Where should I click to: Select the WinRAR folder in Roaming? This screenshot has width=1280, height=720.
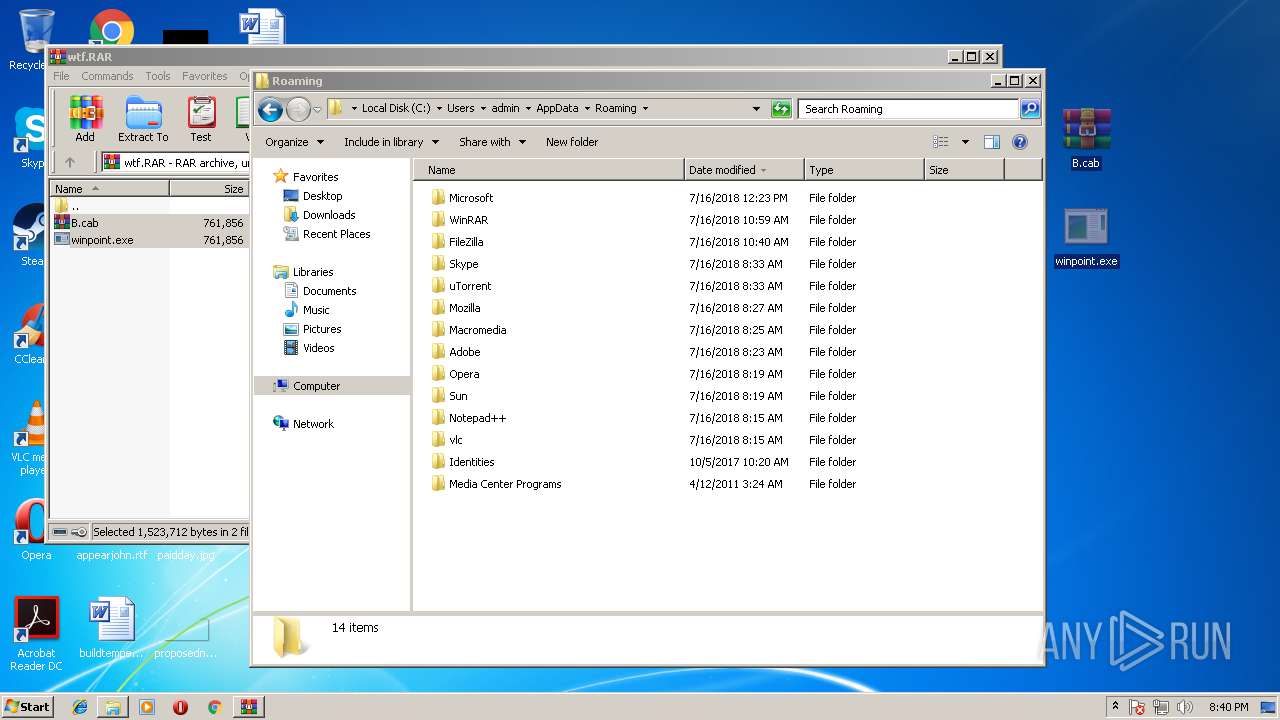tap(468, 220)
